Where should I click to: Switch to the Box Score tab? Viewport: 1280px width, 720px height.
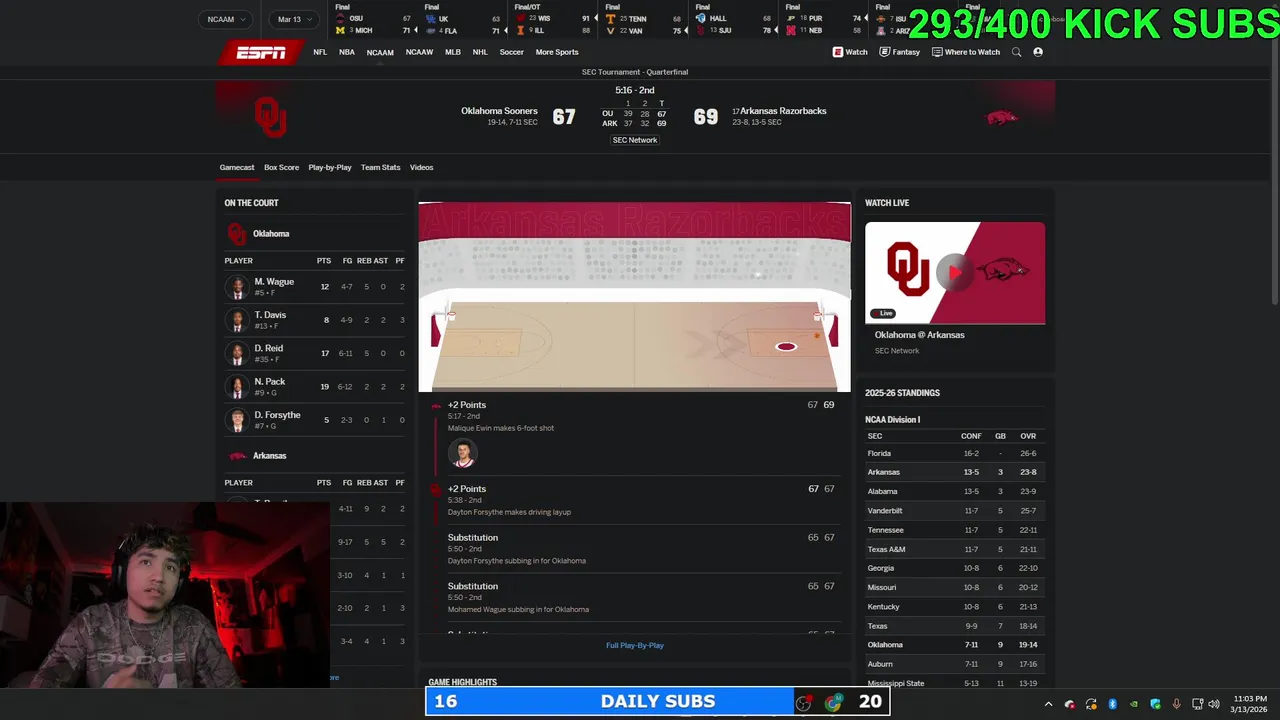[281, 167]
